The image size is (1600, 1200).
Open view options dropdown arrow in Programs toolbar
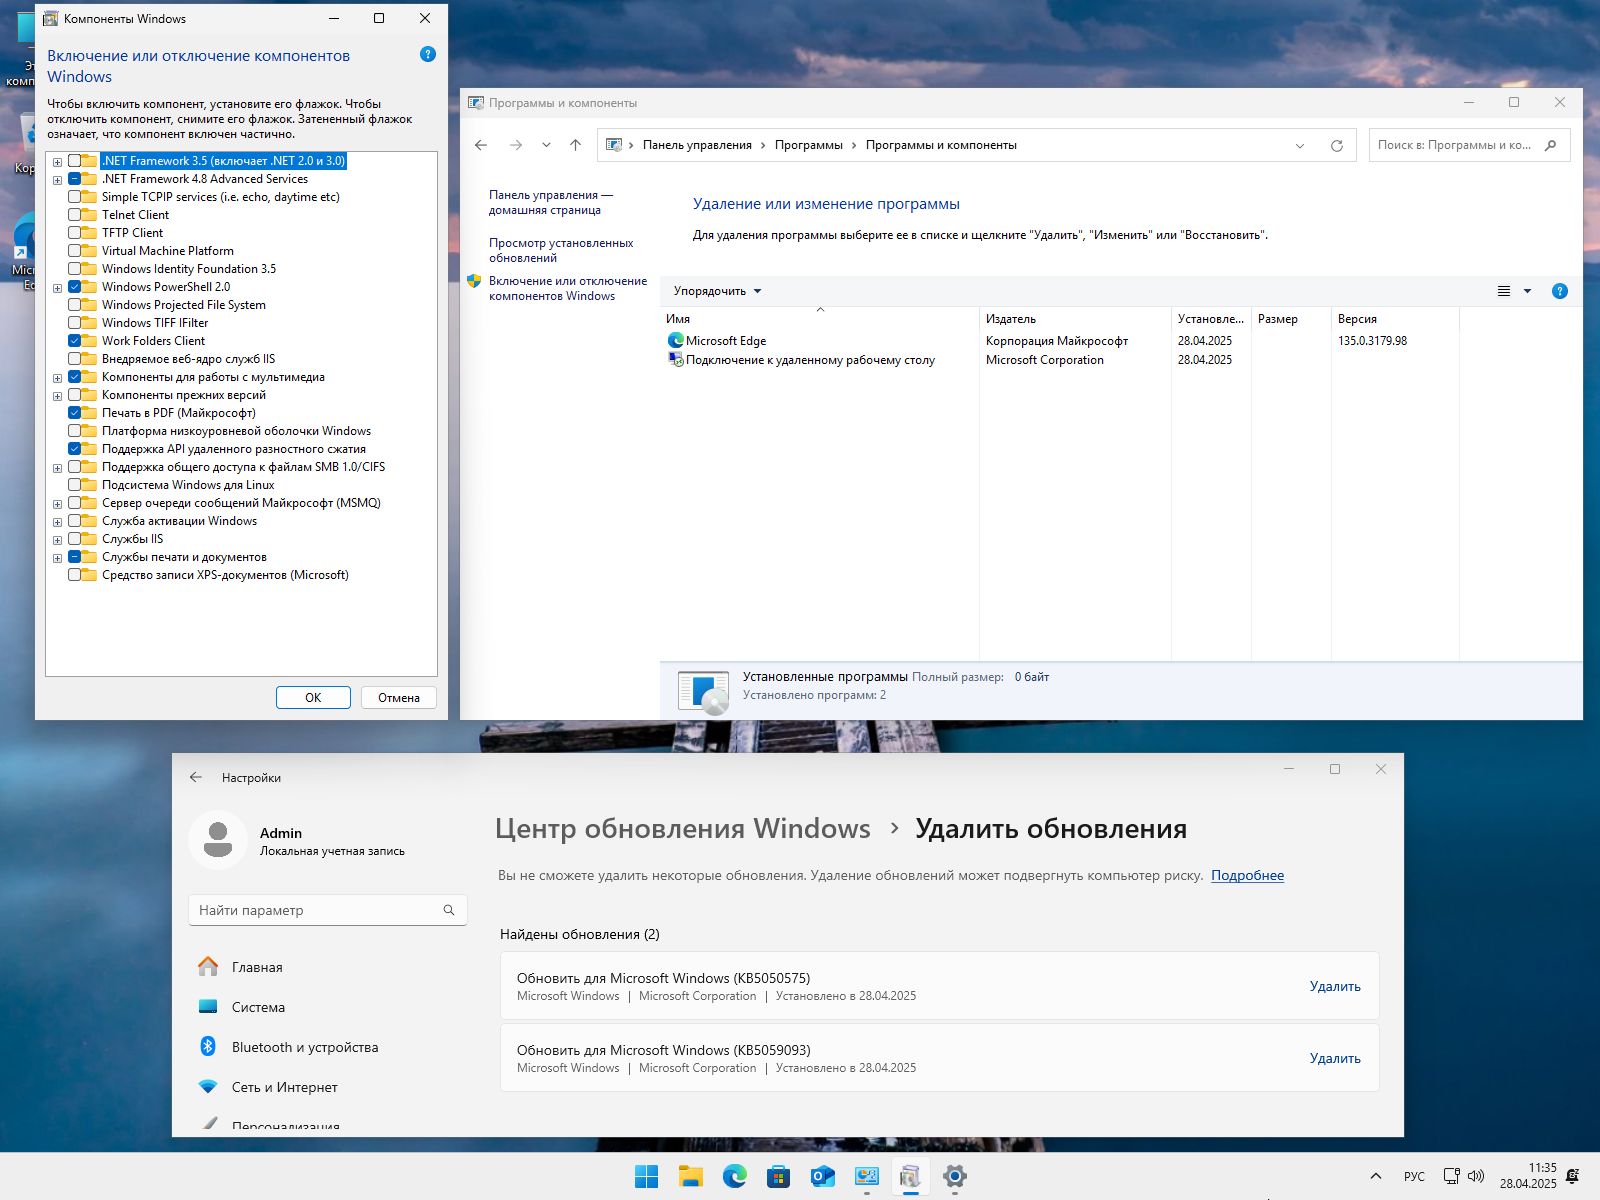1527,291
